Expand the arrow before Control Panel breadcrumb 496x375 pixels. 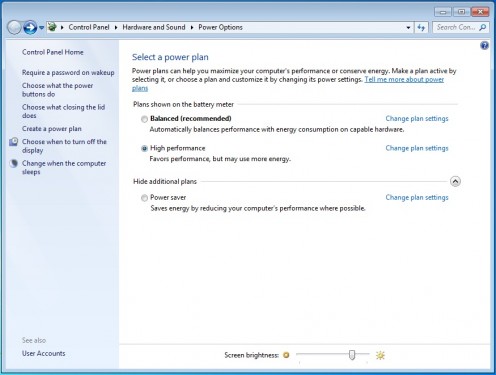(62, 27)
